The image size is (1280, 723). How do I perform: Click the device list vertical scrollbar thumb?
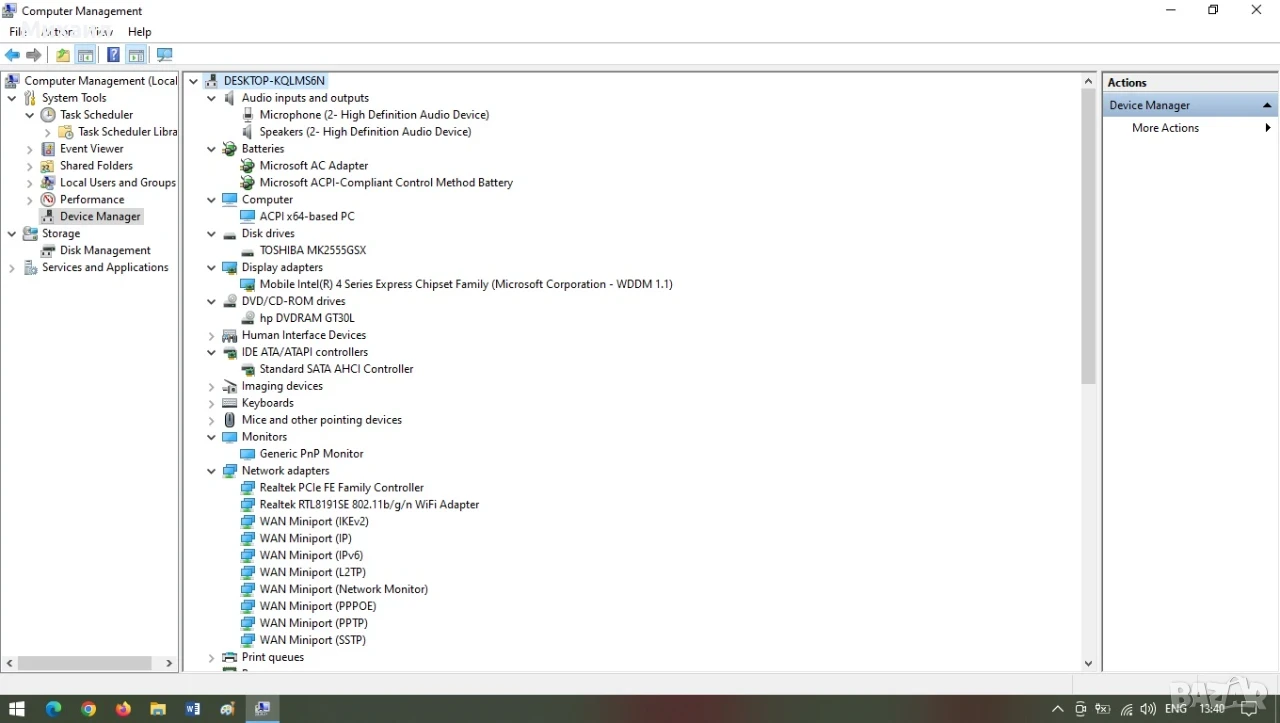(x=1089, y=236)
